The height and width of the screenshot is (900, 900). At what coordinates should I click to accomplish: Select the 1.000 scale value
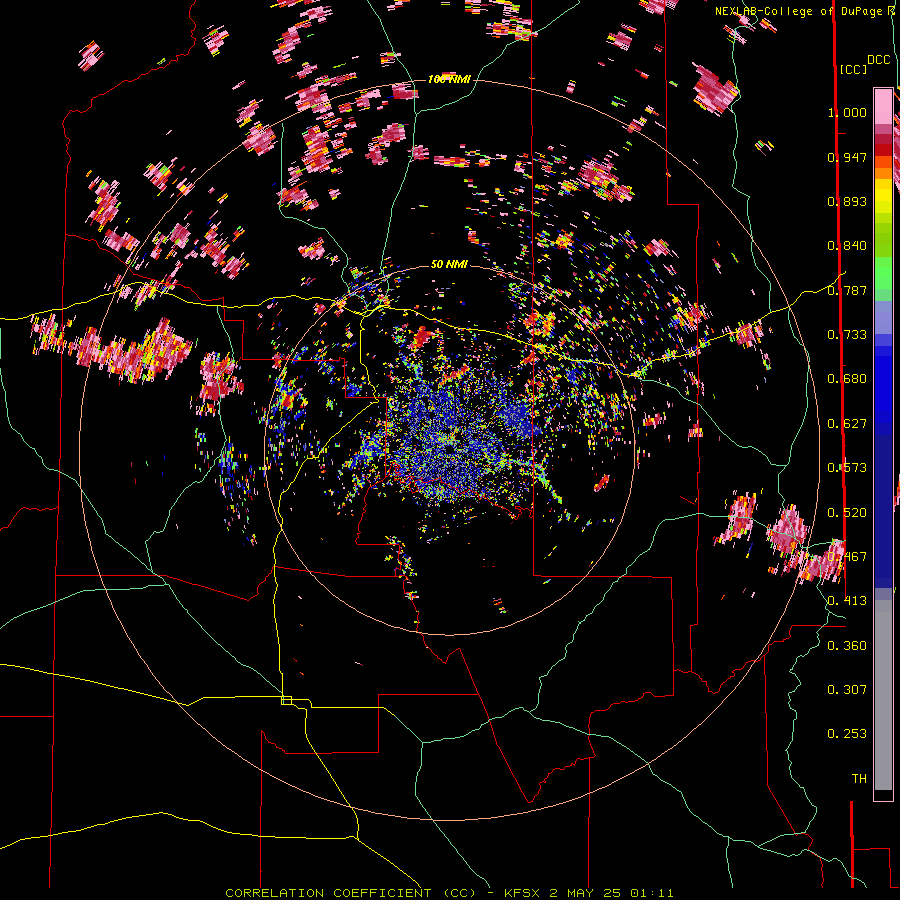[x=847, y=112]
